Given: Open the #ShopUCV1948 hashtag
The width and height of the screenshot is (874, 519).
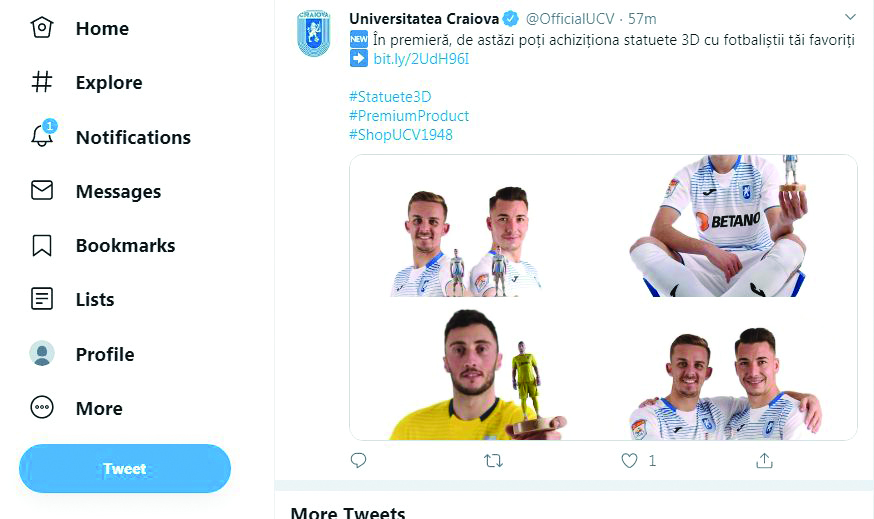Looking at the screenshot, I should (401, 135).
